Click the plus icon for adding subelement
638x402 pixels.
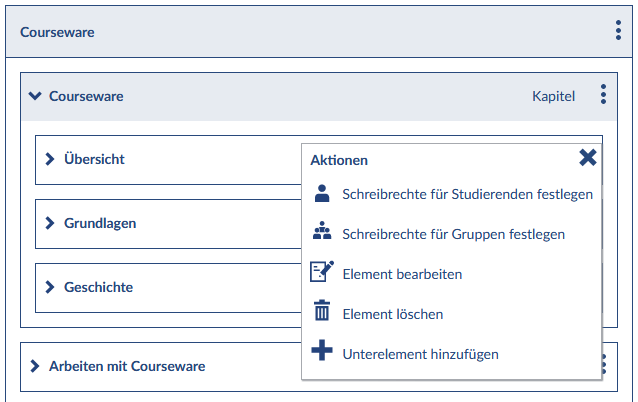pos(322,353)
